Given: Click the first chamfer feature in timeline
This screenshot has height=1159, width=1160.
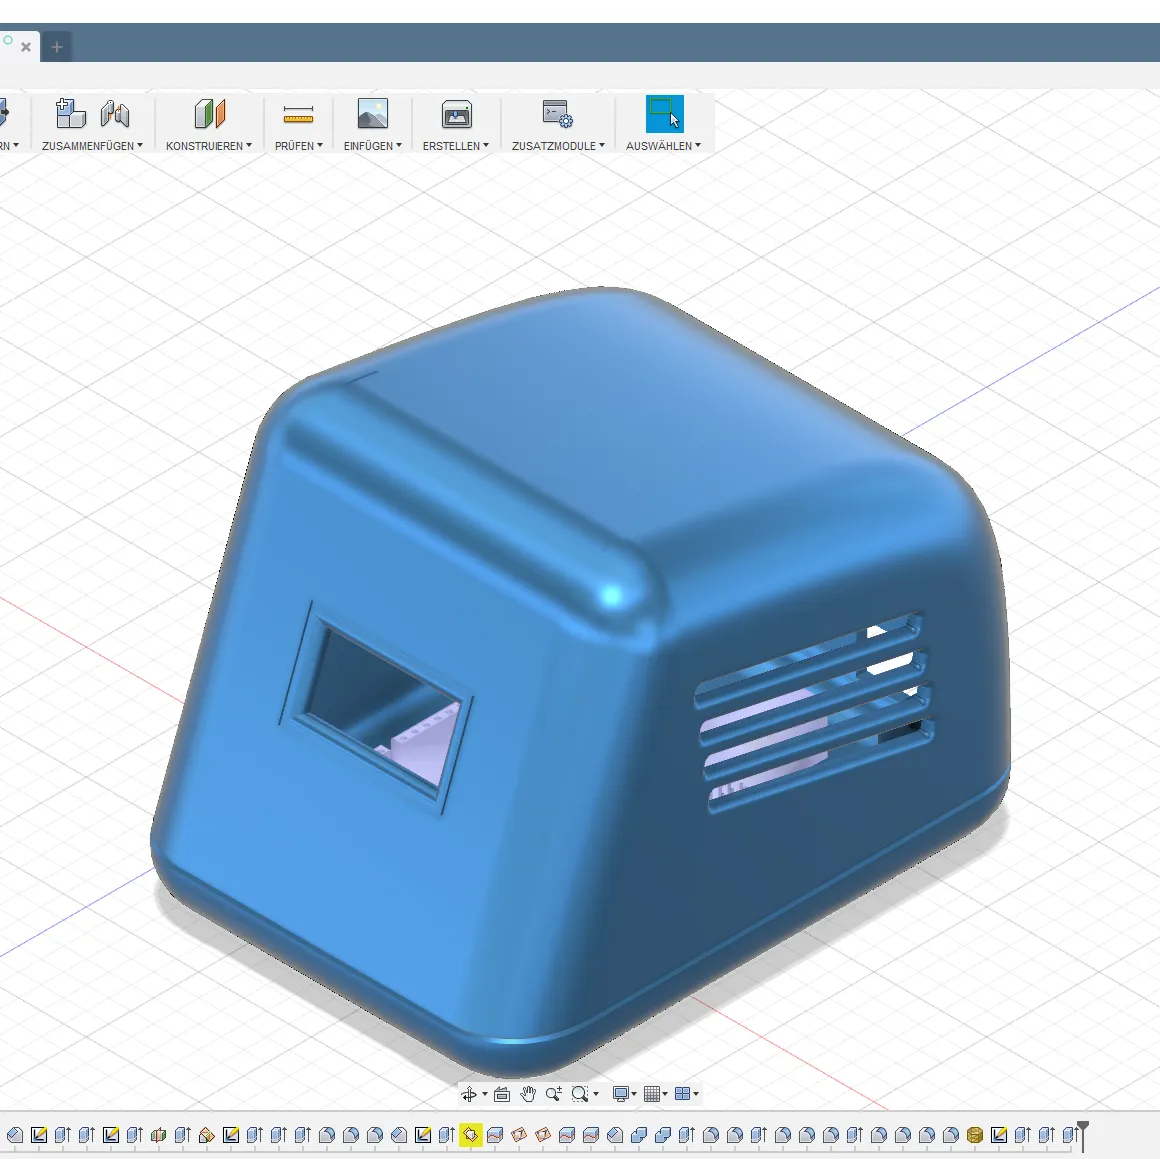Looking at the screenshot, I should pos(15,1135).
